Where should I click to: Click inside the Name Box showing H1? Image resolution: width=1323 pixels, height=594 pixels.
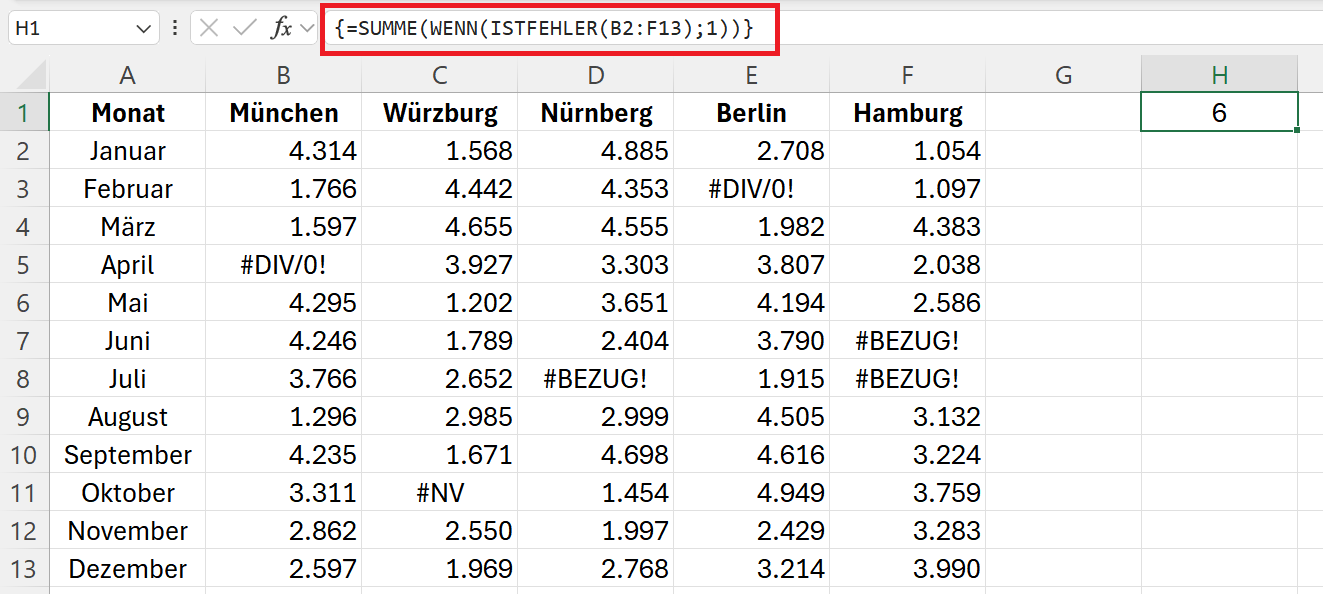coord(68,29)
